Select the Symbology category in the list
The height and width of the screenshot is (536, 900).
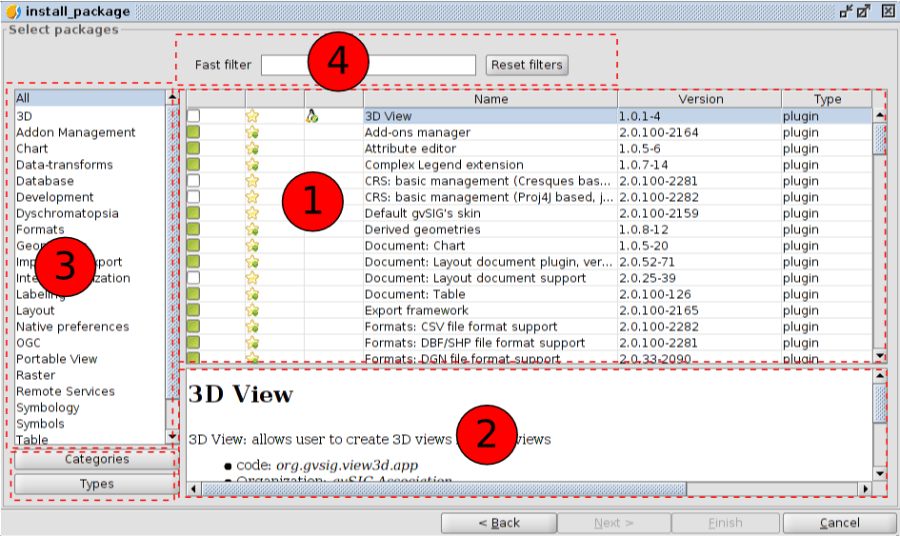click(47, 407)
